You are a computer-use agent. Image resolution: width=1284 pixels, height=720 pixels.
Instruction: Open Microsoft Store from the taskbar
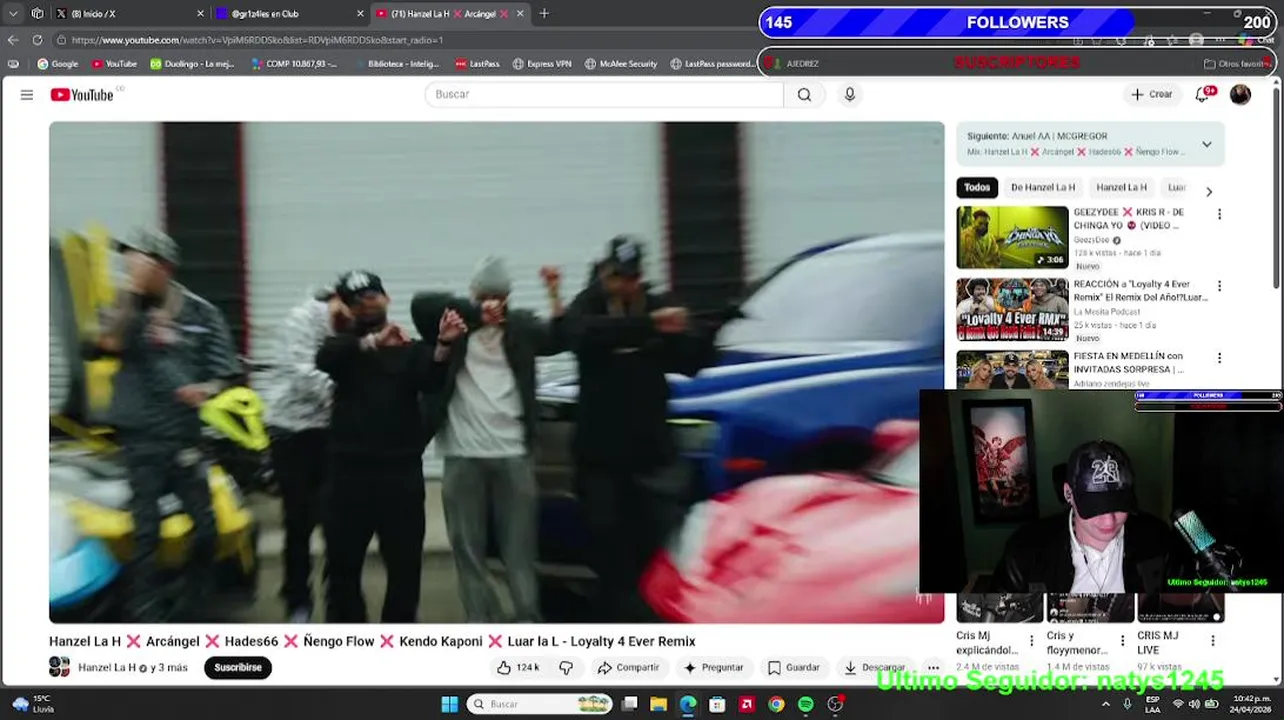pyautogui.click(x=717, y=705)
